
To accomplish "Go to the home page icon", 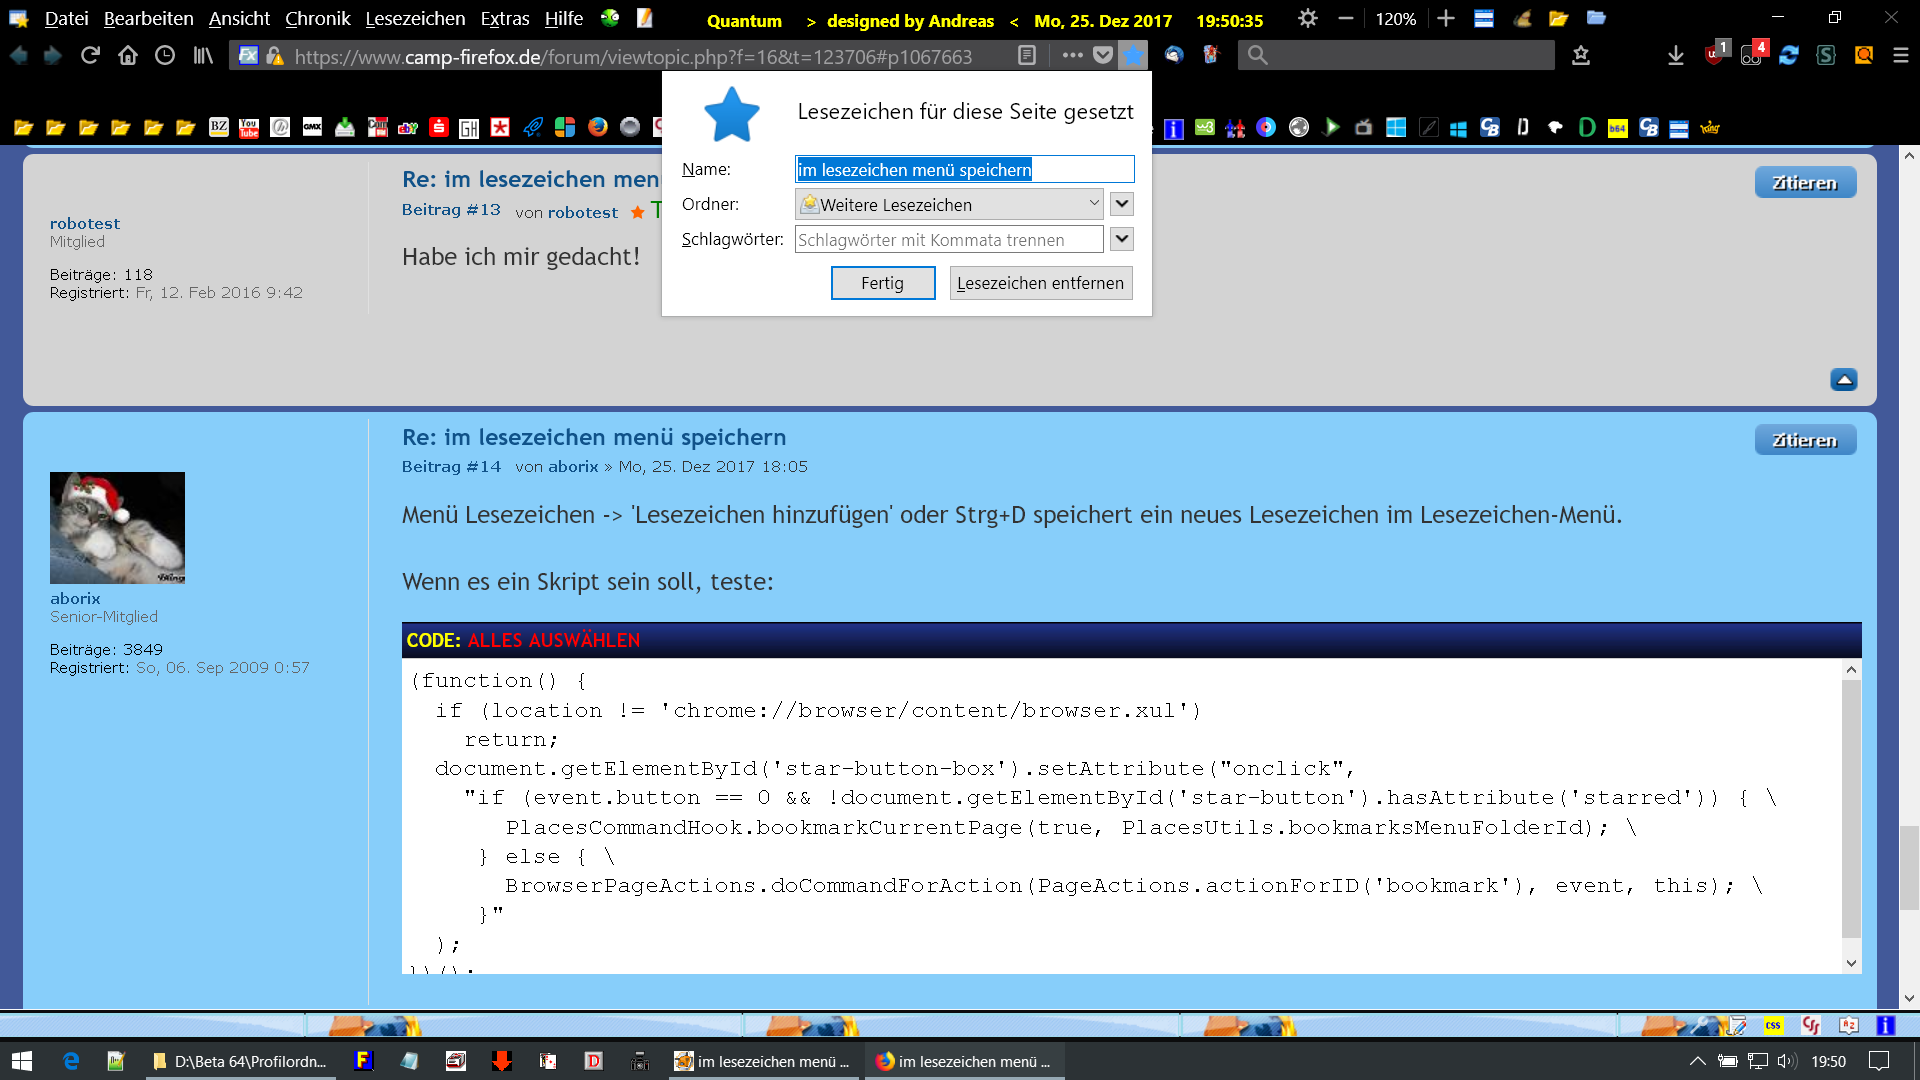I will (128, 56).
